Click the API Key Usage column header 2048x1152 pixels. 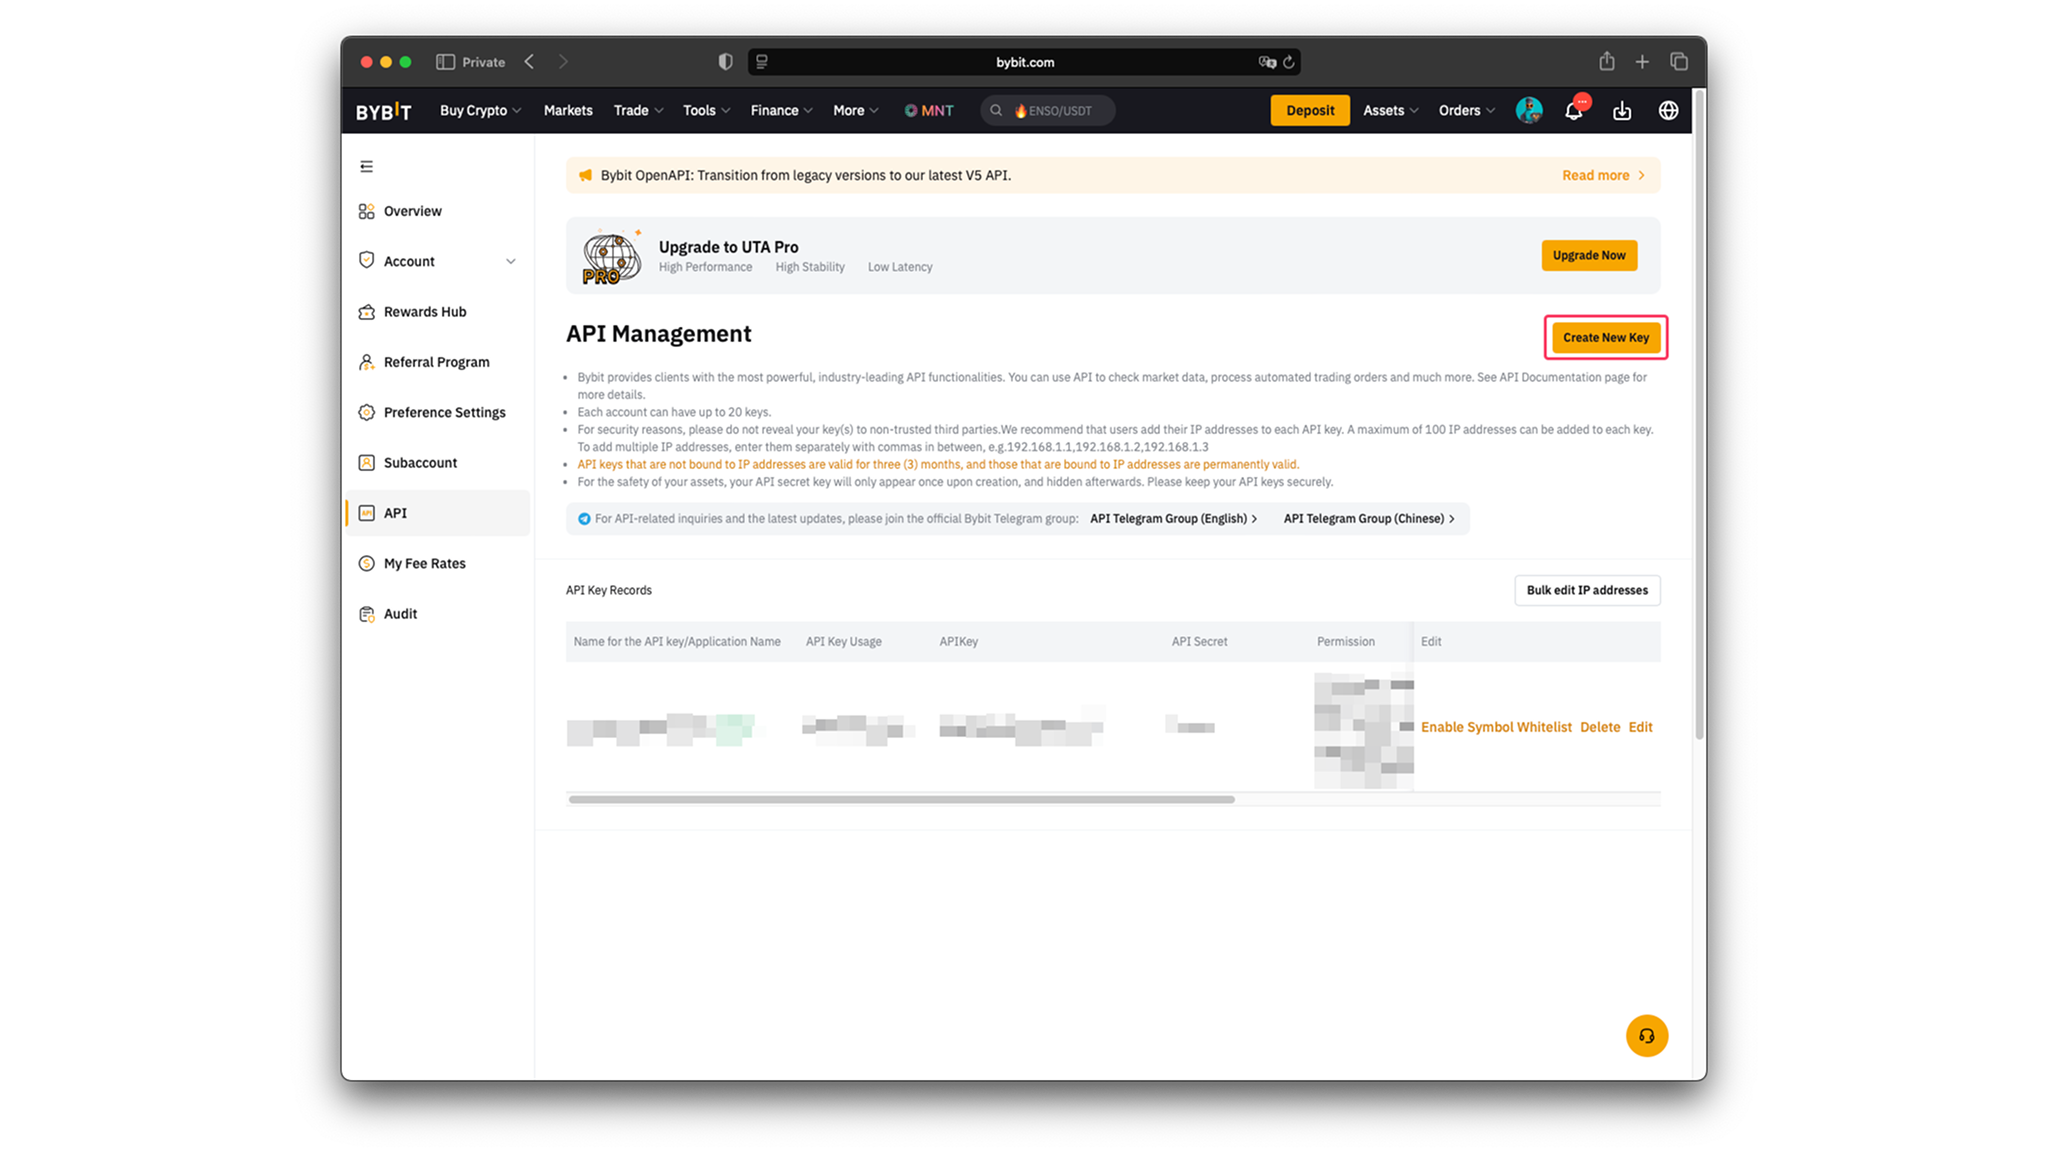[843, 642]
